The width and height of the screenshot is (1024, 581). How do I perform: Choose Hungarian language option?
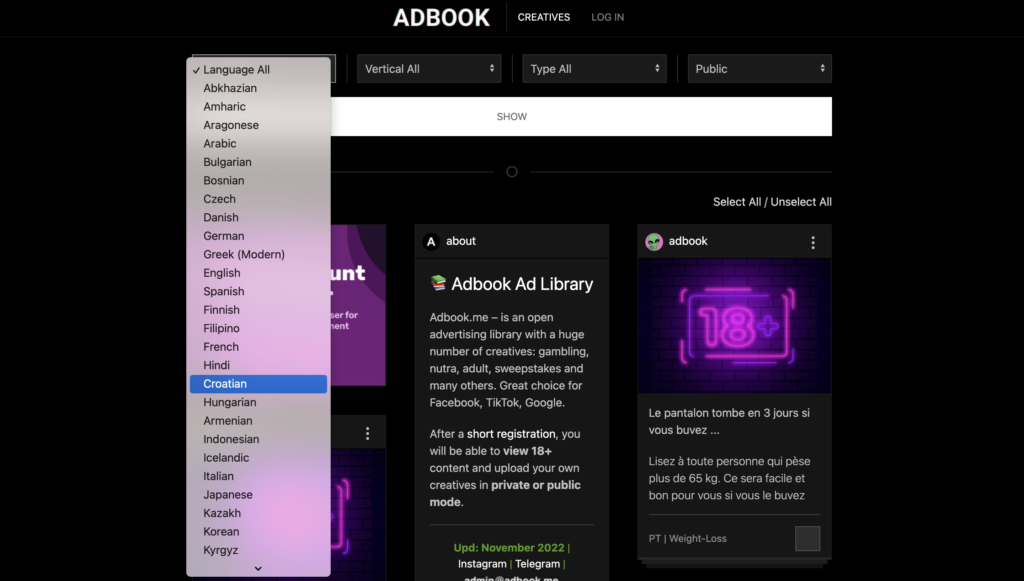[259, 402]
